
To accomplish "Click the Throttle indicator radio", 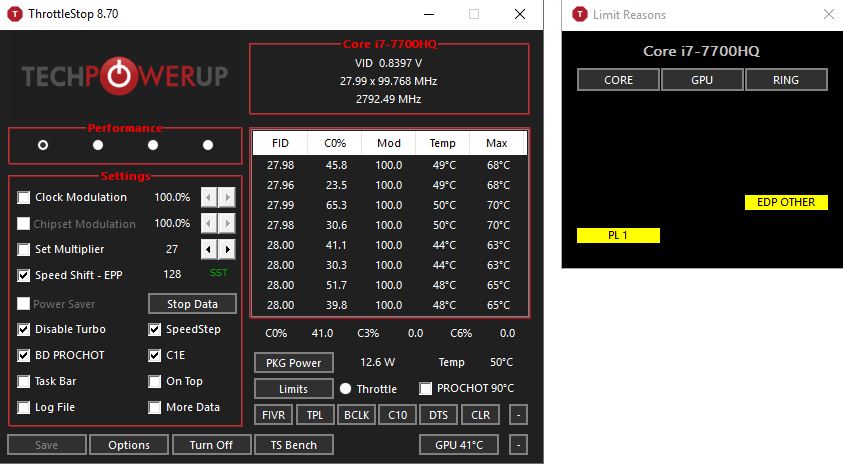I will pos(345,388).
